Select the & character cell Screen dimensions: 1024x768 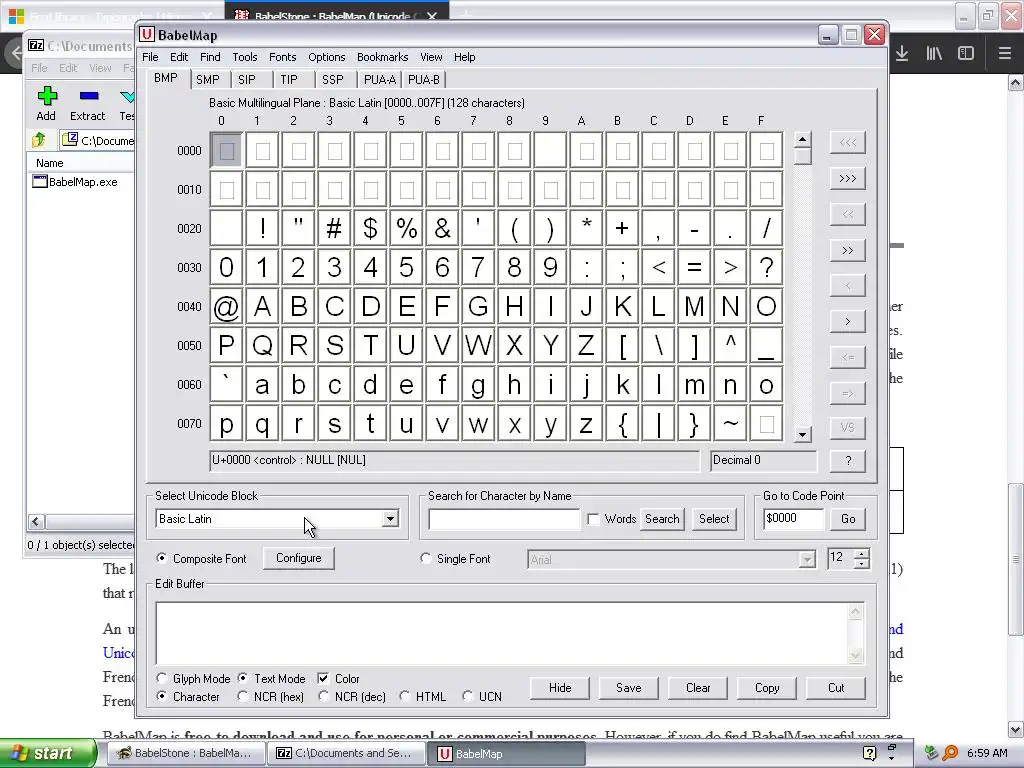(442, 229)
